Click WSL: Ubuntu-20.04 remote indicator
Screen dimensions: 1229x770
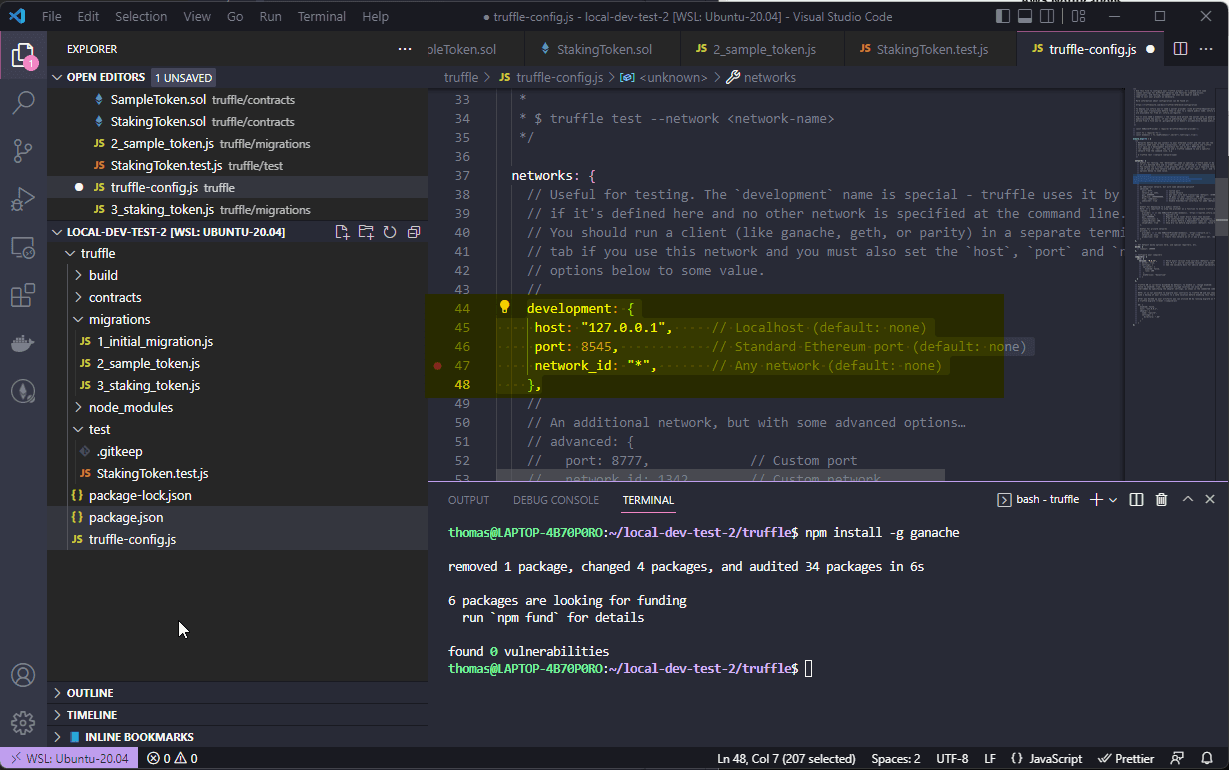[x=69, y=759]
